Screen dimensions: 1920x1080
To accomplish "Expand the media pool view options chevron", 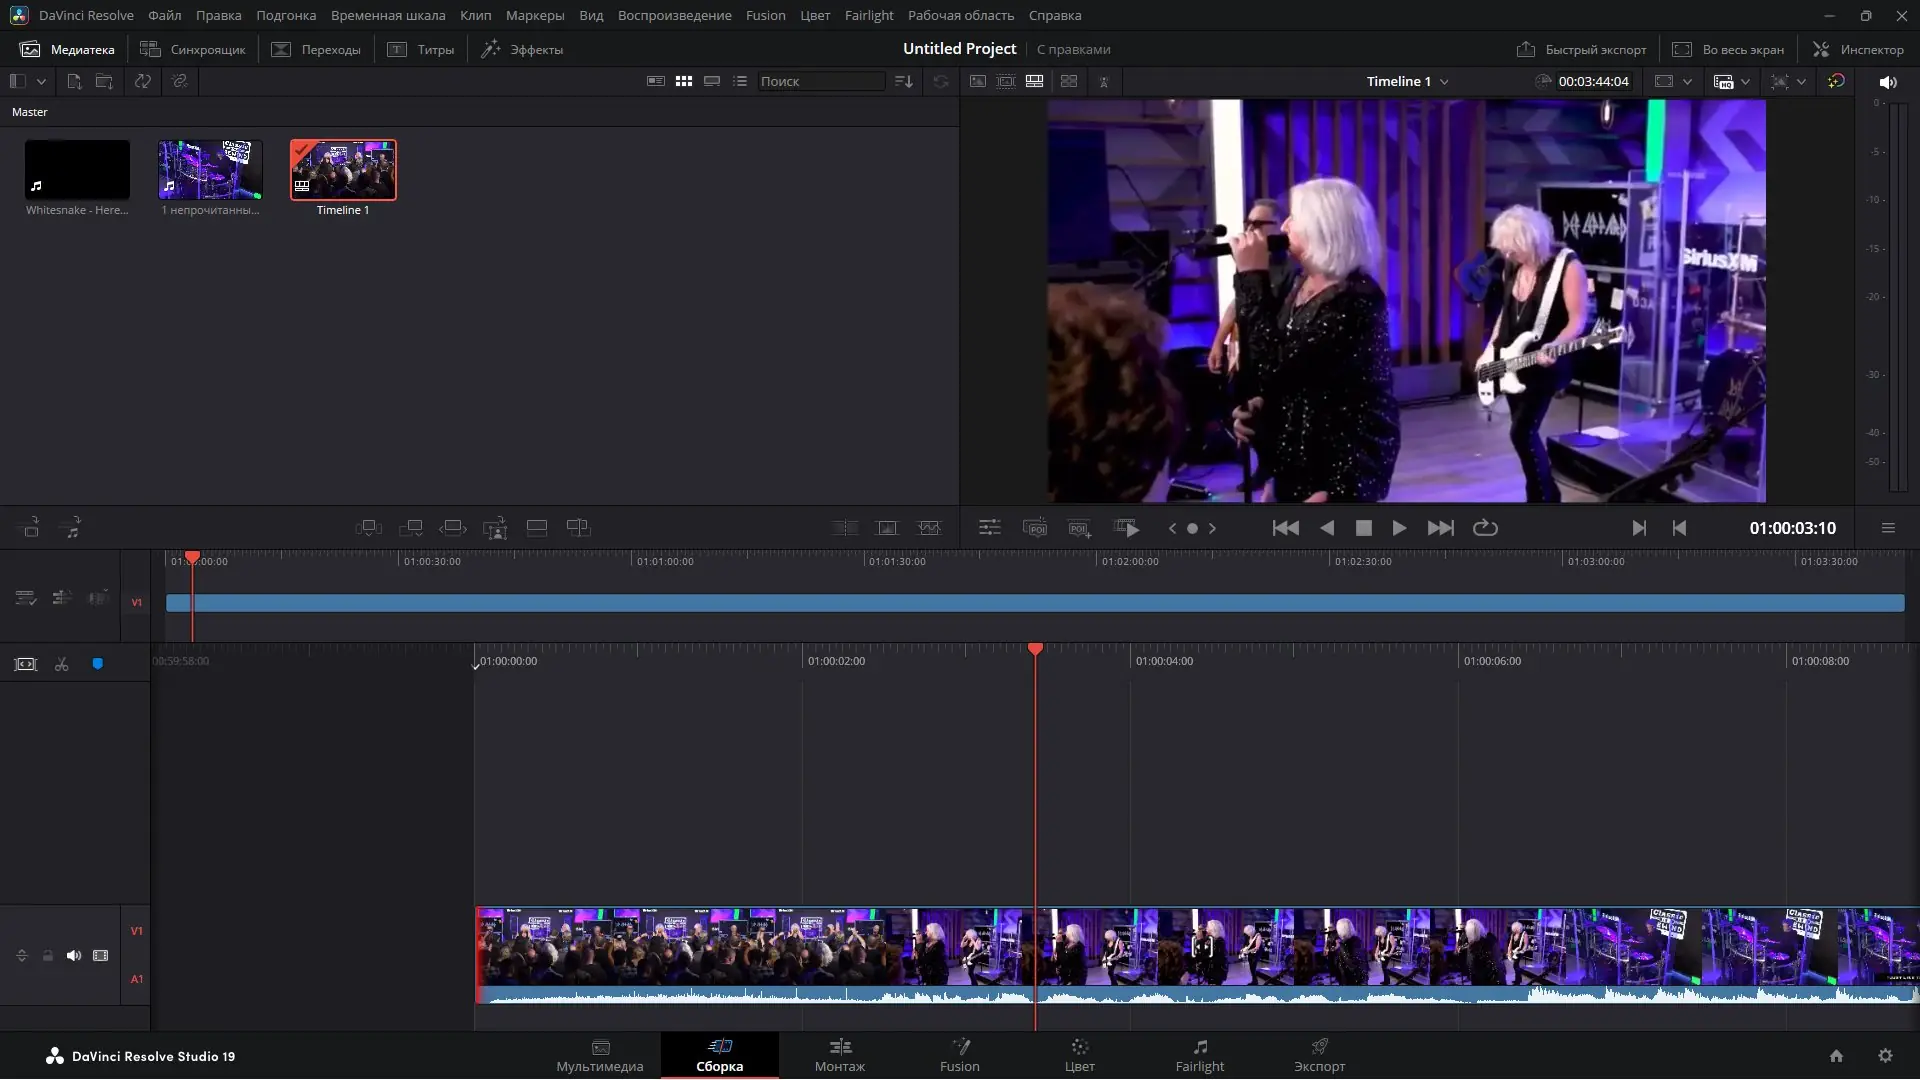I will click(x=41, y=81).
